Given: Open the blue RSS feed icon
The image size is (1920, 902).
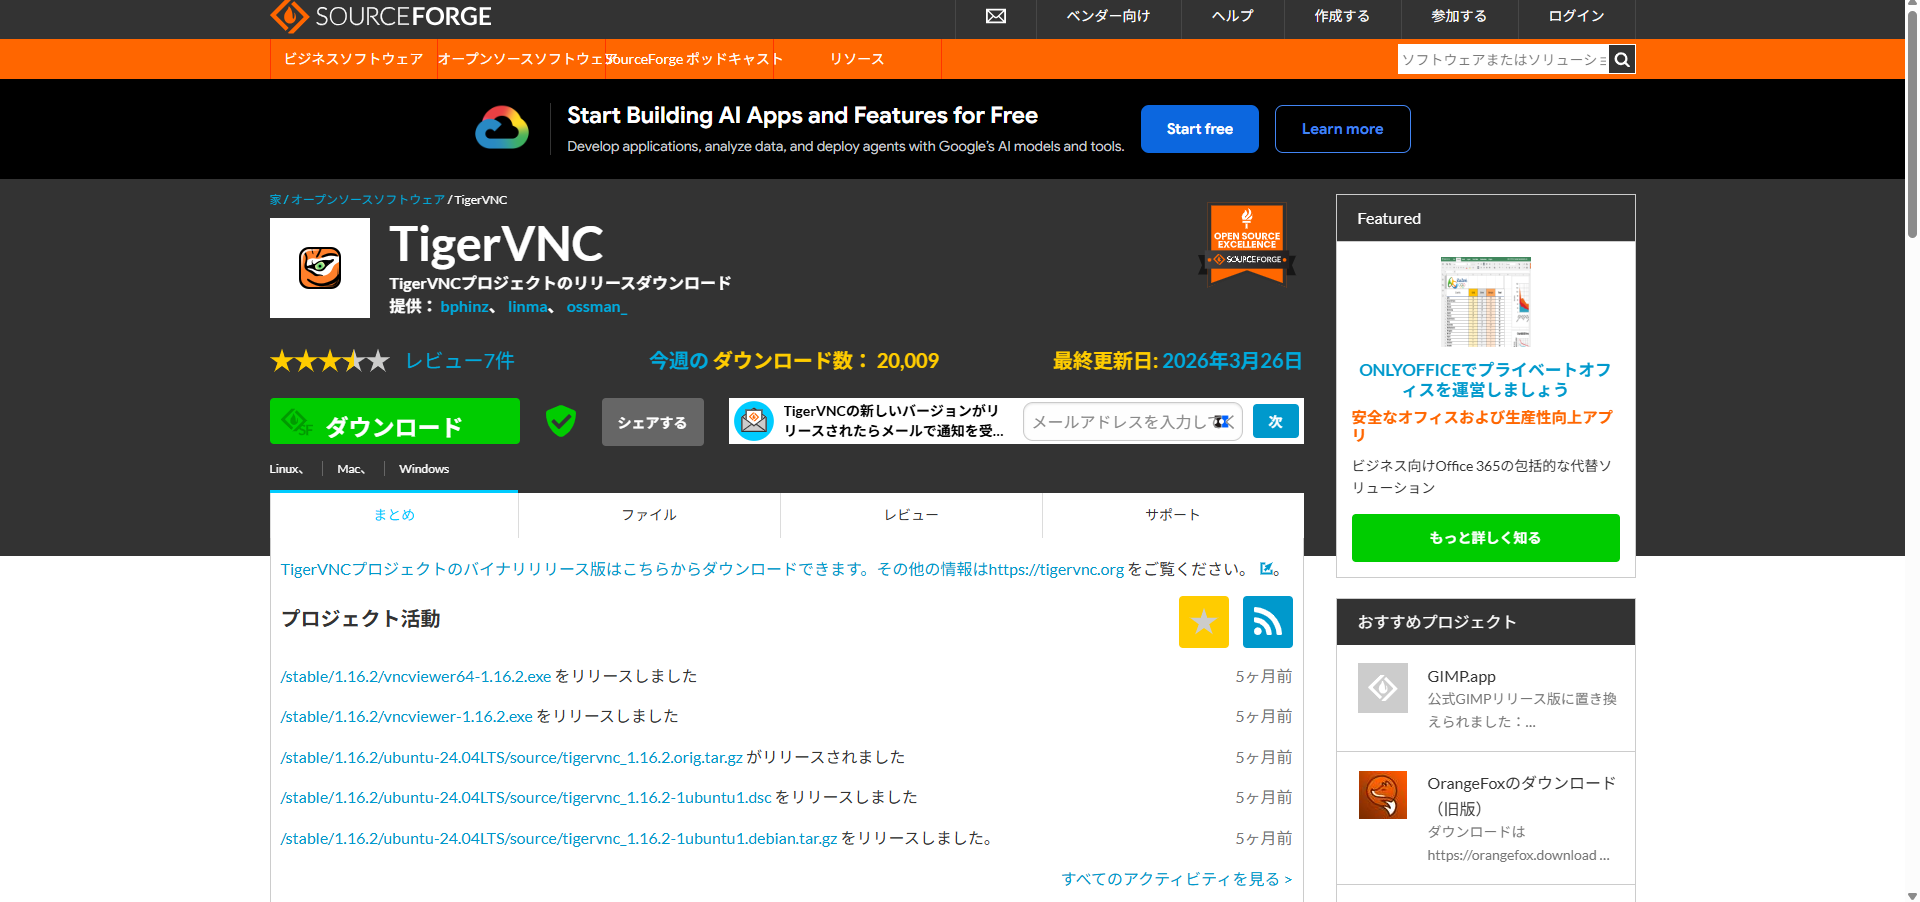Looking at the screenshot, I should click(1268, 622).
